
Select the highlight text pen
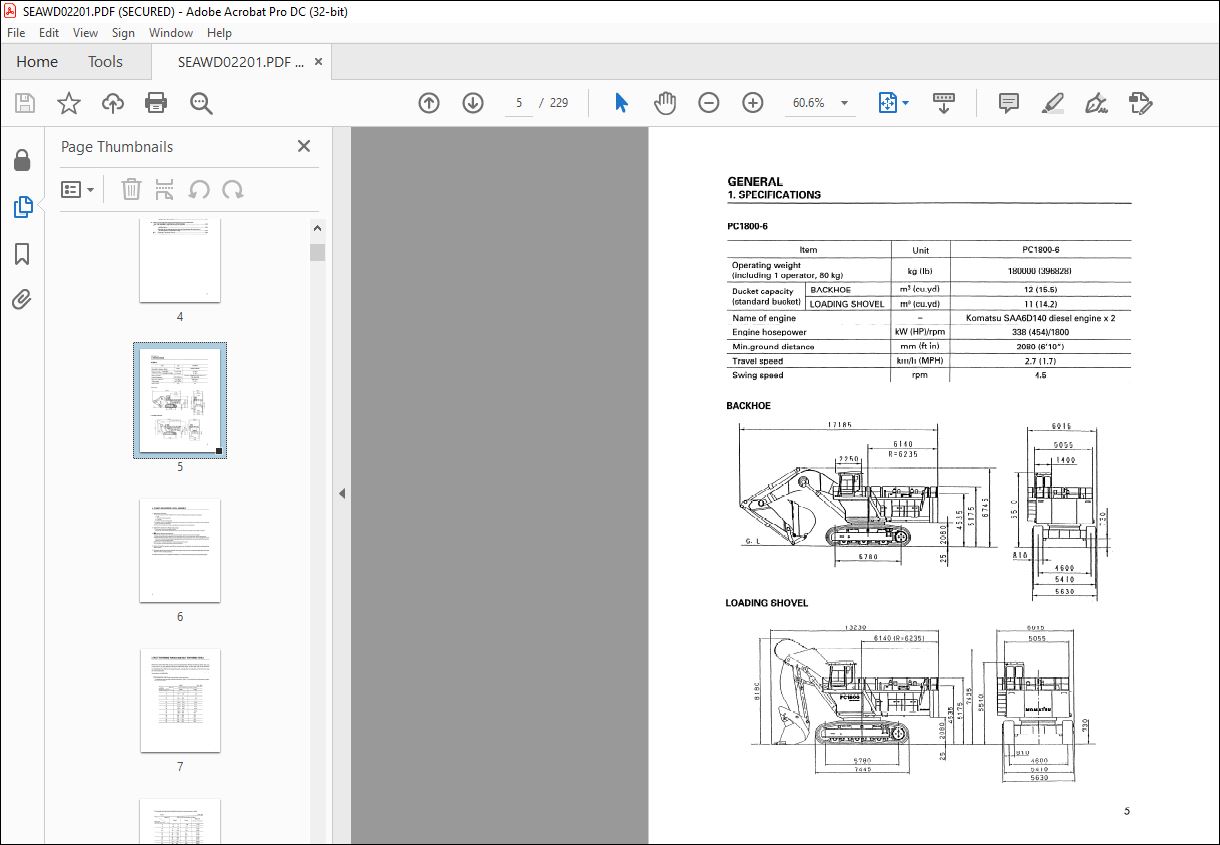click(x=1052, y=103)
